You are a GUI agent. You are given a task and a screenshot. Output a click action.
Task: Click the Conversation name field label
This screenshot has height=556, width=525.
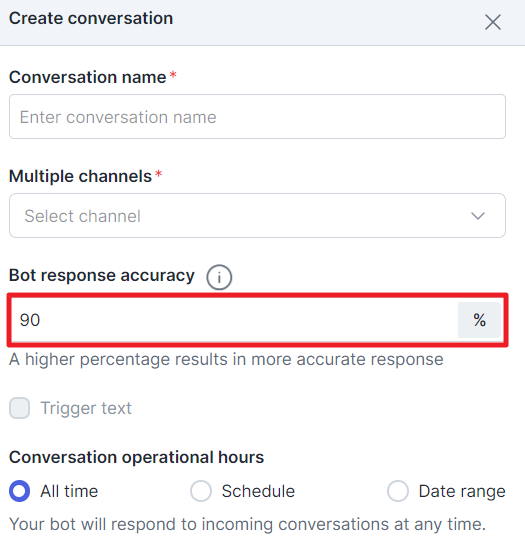click(88, 77)
